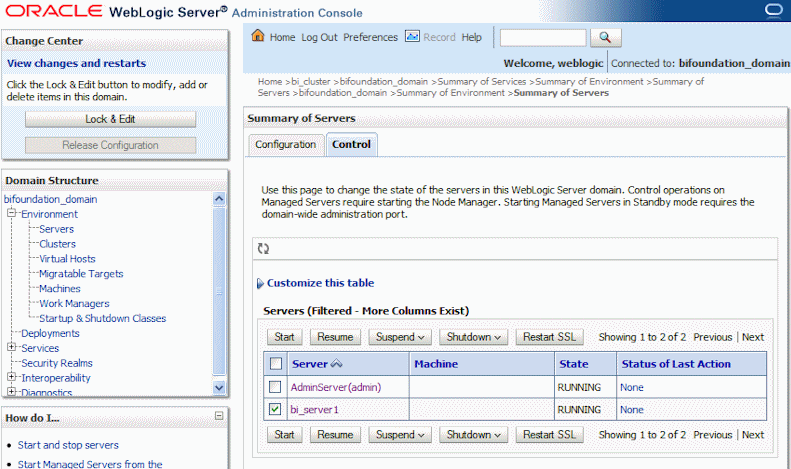Open the bi_server1 server link

click(x=314, y=409)
